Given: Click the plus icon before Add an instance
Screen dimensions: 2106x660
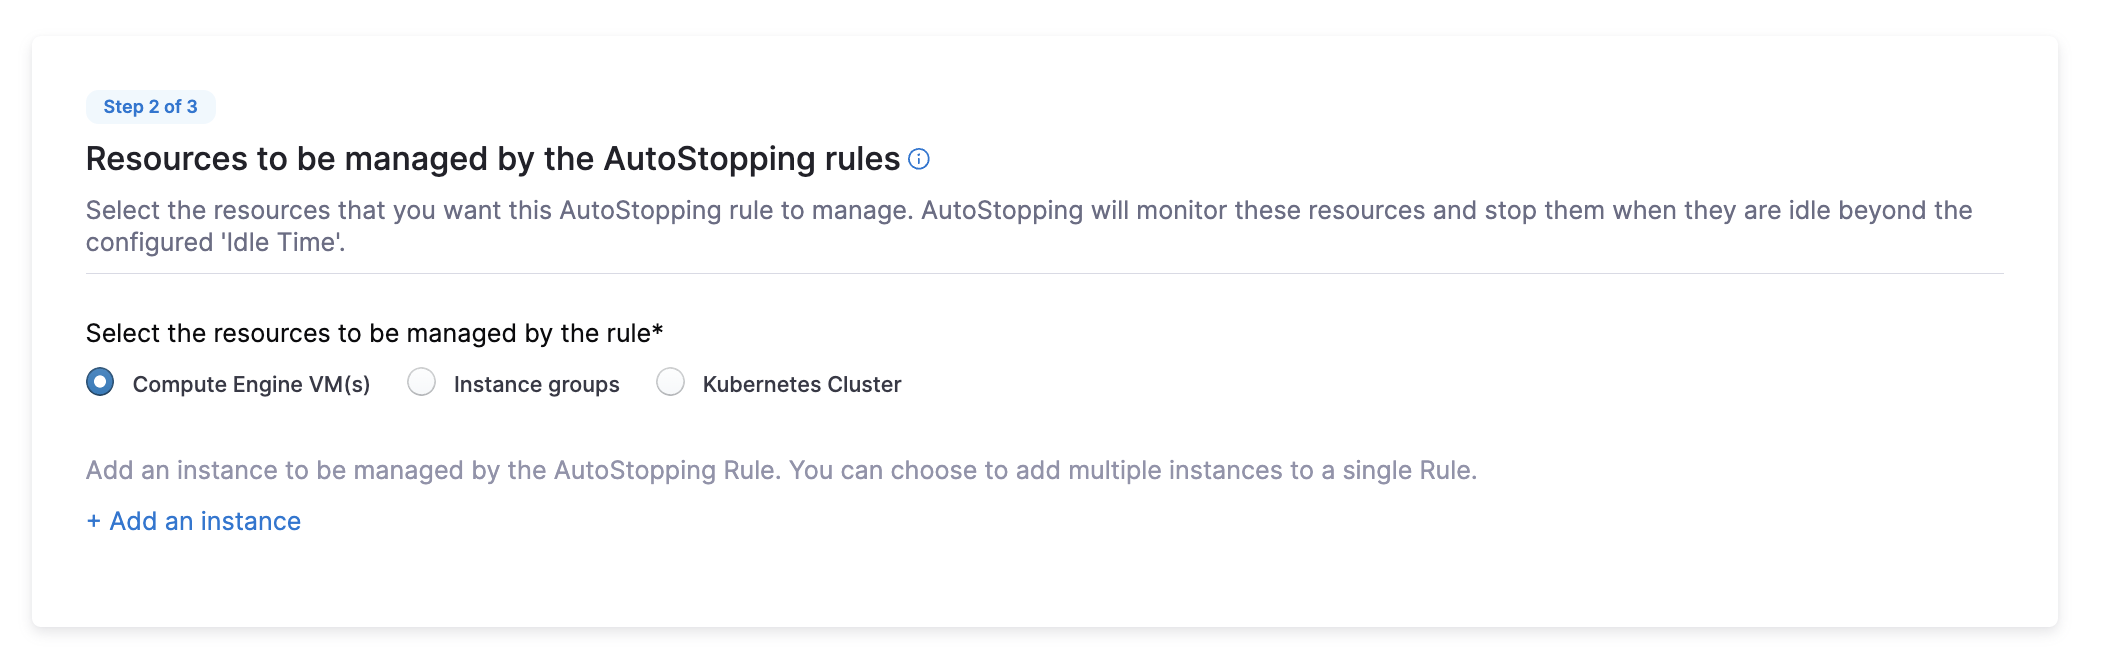Looking at the screenshot, I should [93, 521].
